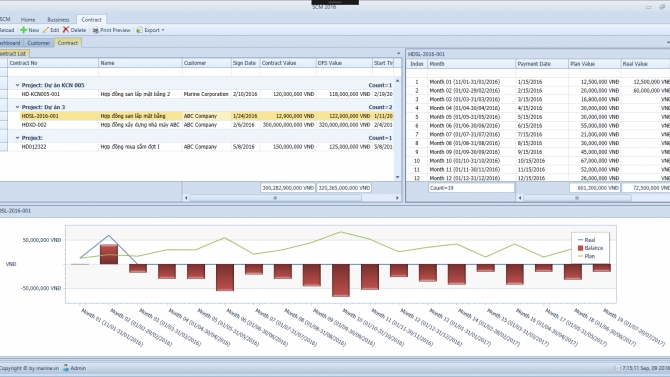Select the Contract ribbon tab
This screenshot has width=670, height=377.
click(91, 19)
